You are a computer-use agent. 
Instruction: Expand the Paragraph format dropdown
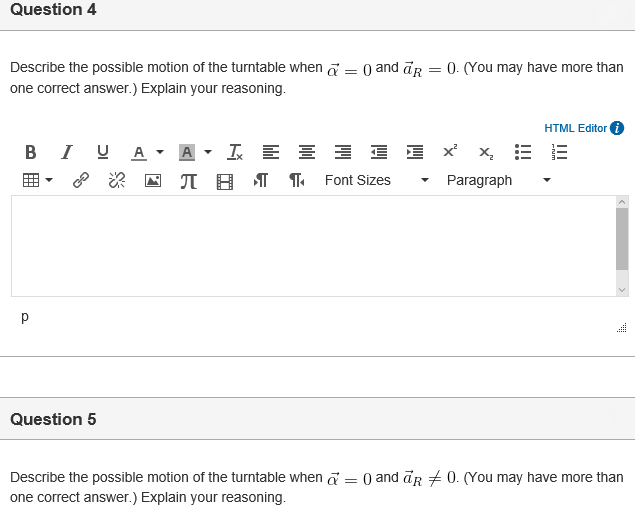(x=498, y=180)
